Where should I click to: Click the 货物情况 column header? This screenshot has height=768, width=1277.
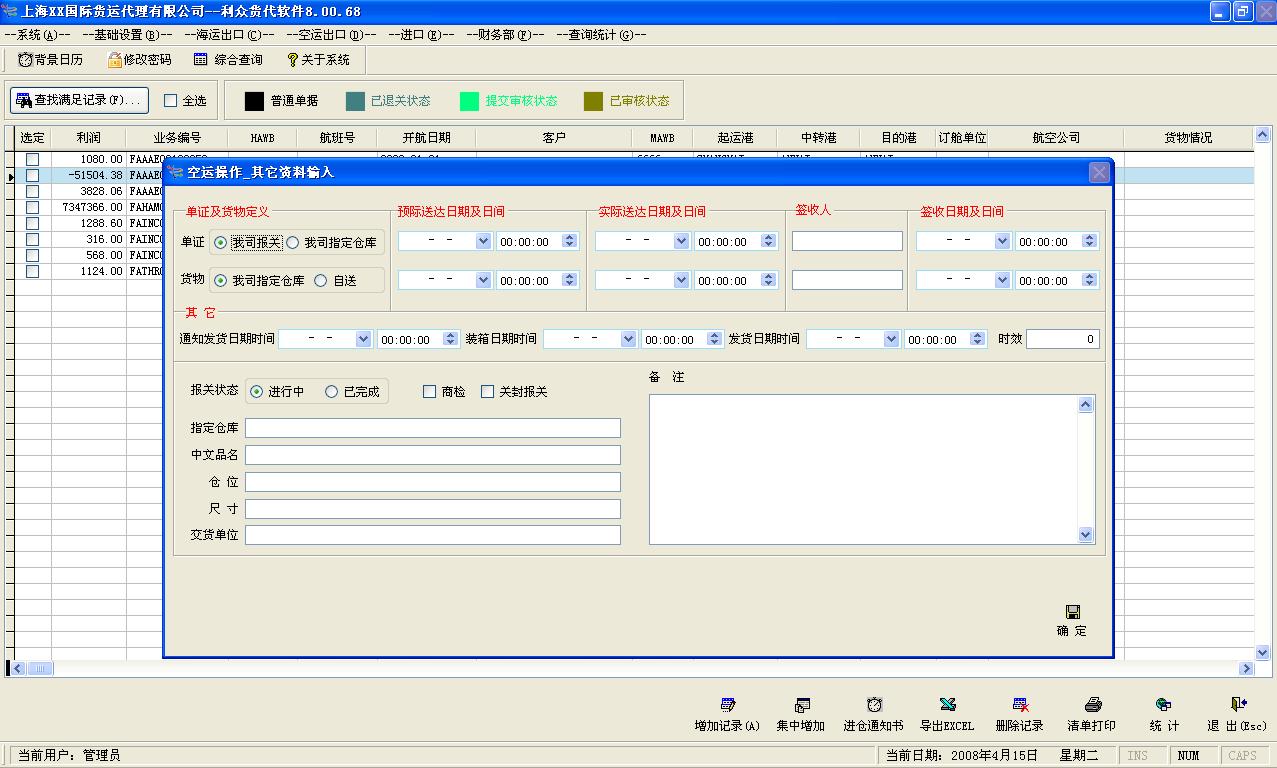(1188, 138)
